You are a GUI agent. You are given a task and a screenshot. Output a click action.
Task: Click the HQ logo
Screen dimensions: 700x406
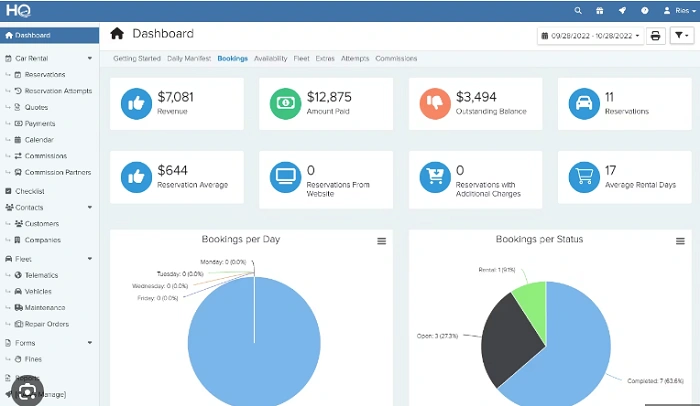pyautogui.click(x=17, y=10)
